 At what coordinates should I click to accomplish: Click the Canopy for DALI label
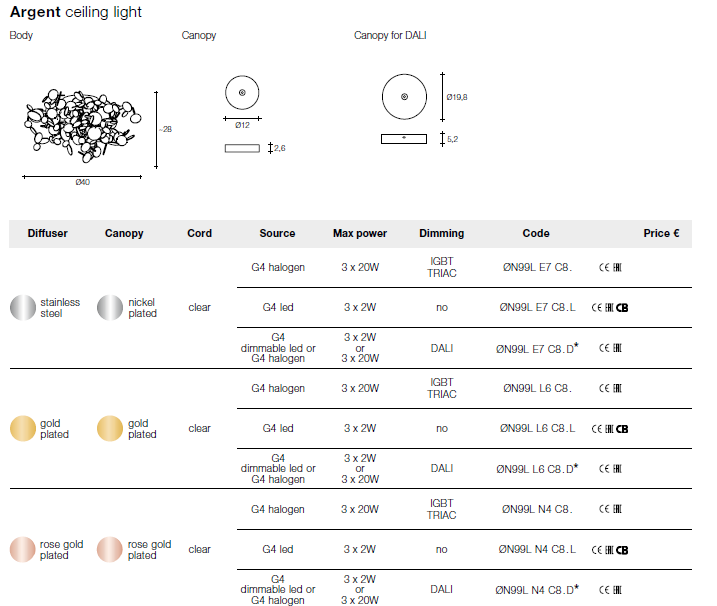390,35
